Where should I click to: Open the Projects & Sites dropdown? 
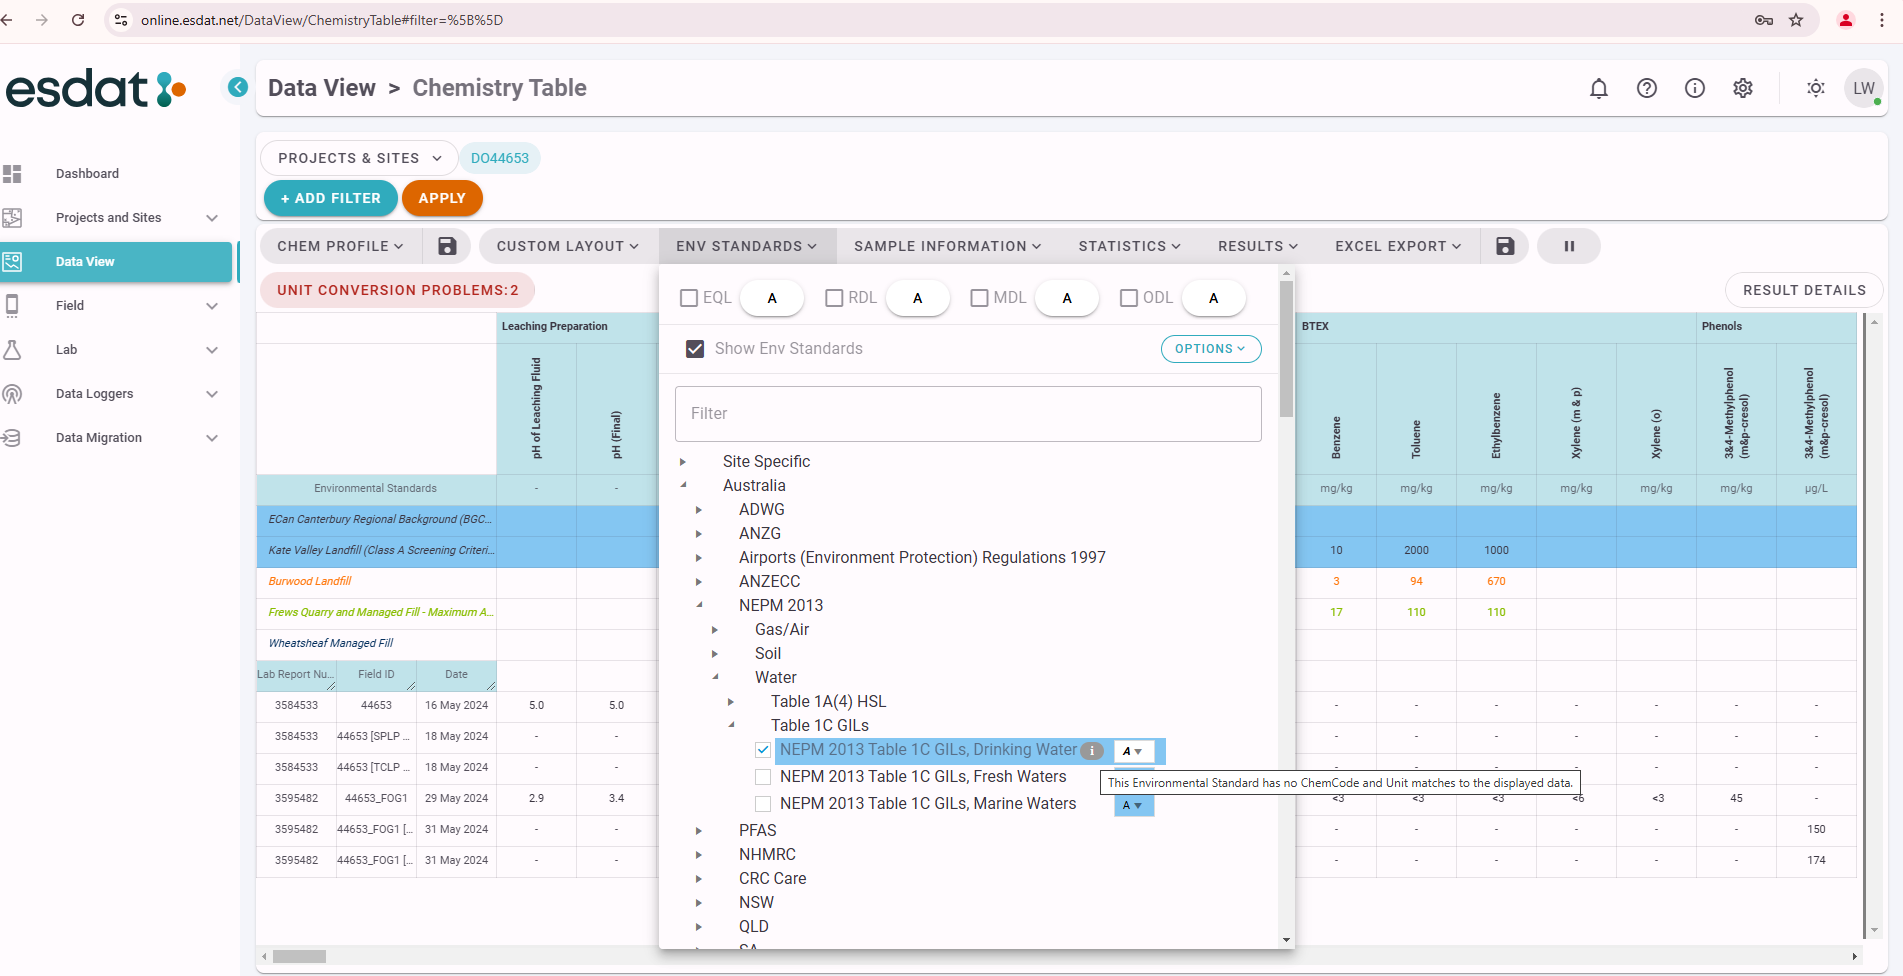pos(359,158)
